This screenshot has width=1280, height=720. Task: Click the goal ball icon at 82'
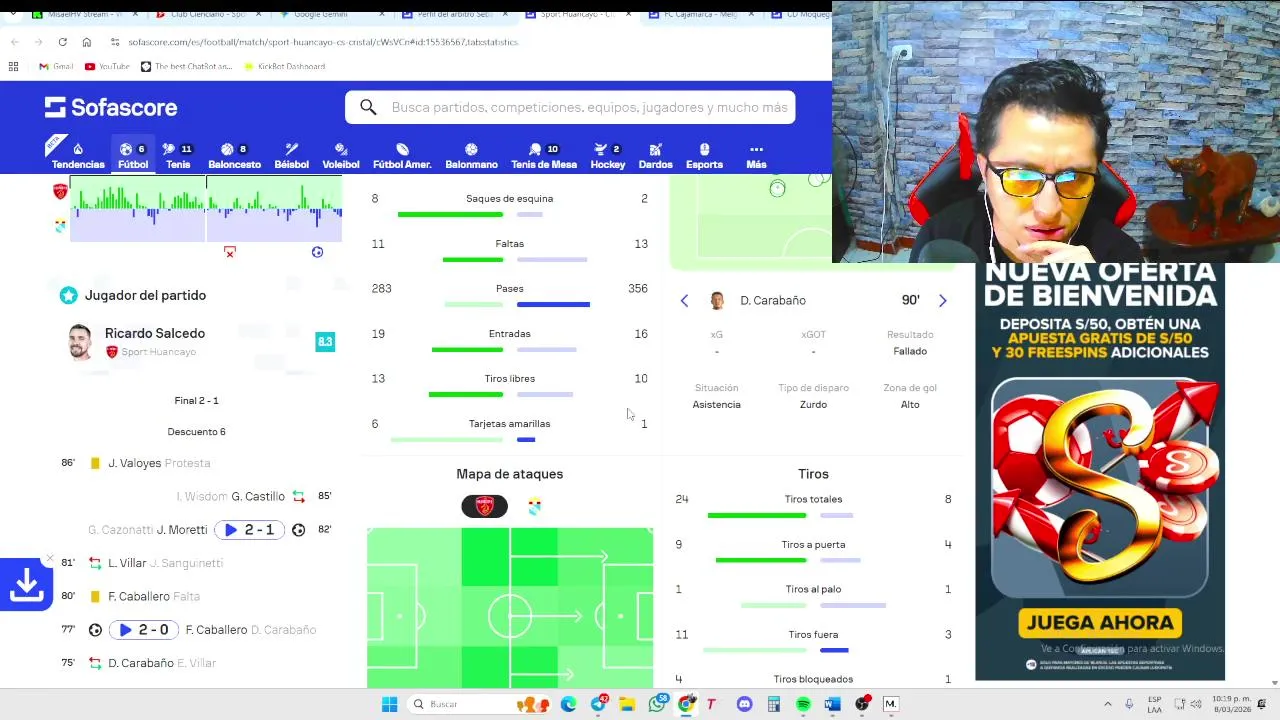click(x=298, y=530)
